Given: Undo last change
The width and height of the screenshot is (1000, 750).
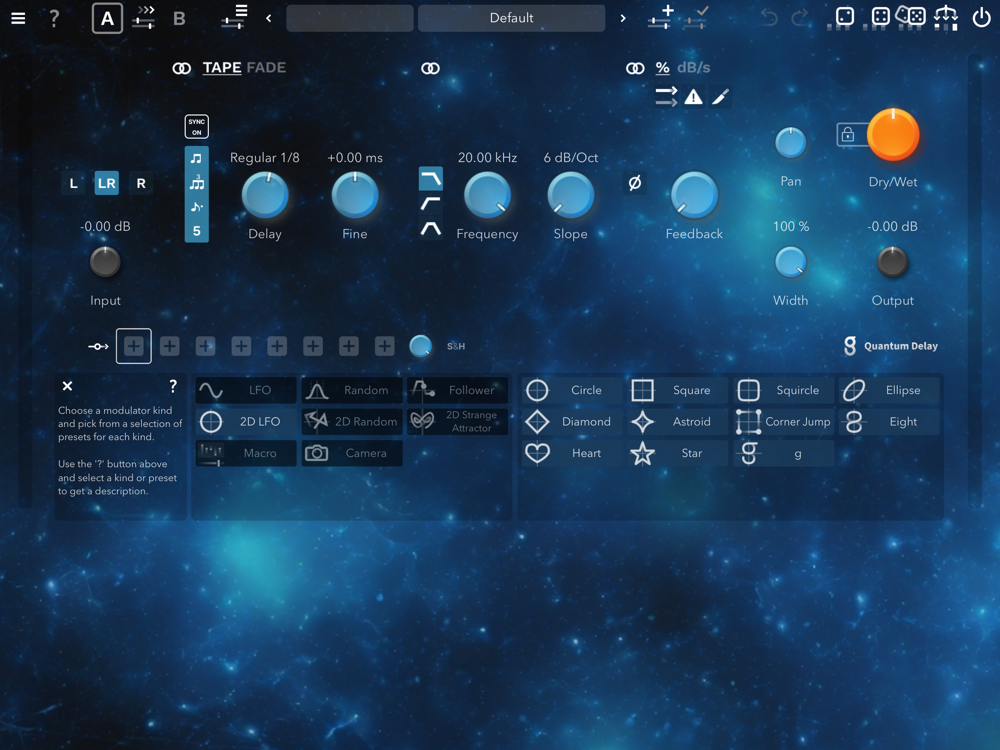Looking at the screenshot, I should [x=769, y=17].
